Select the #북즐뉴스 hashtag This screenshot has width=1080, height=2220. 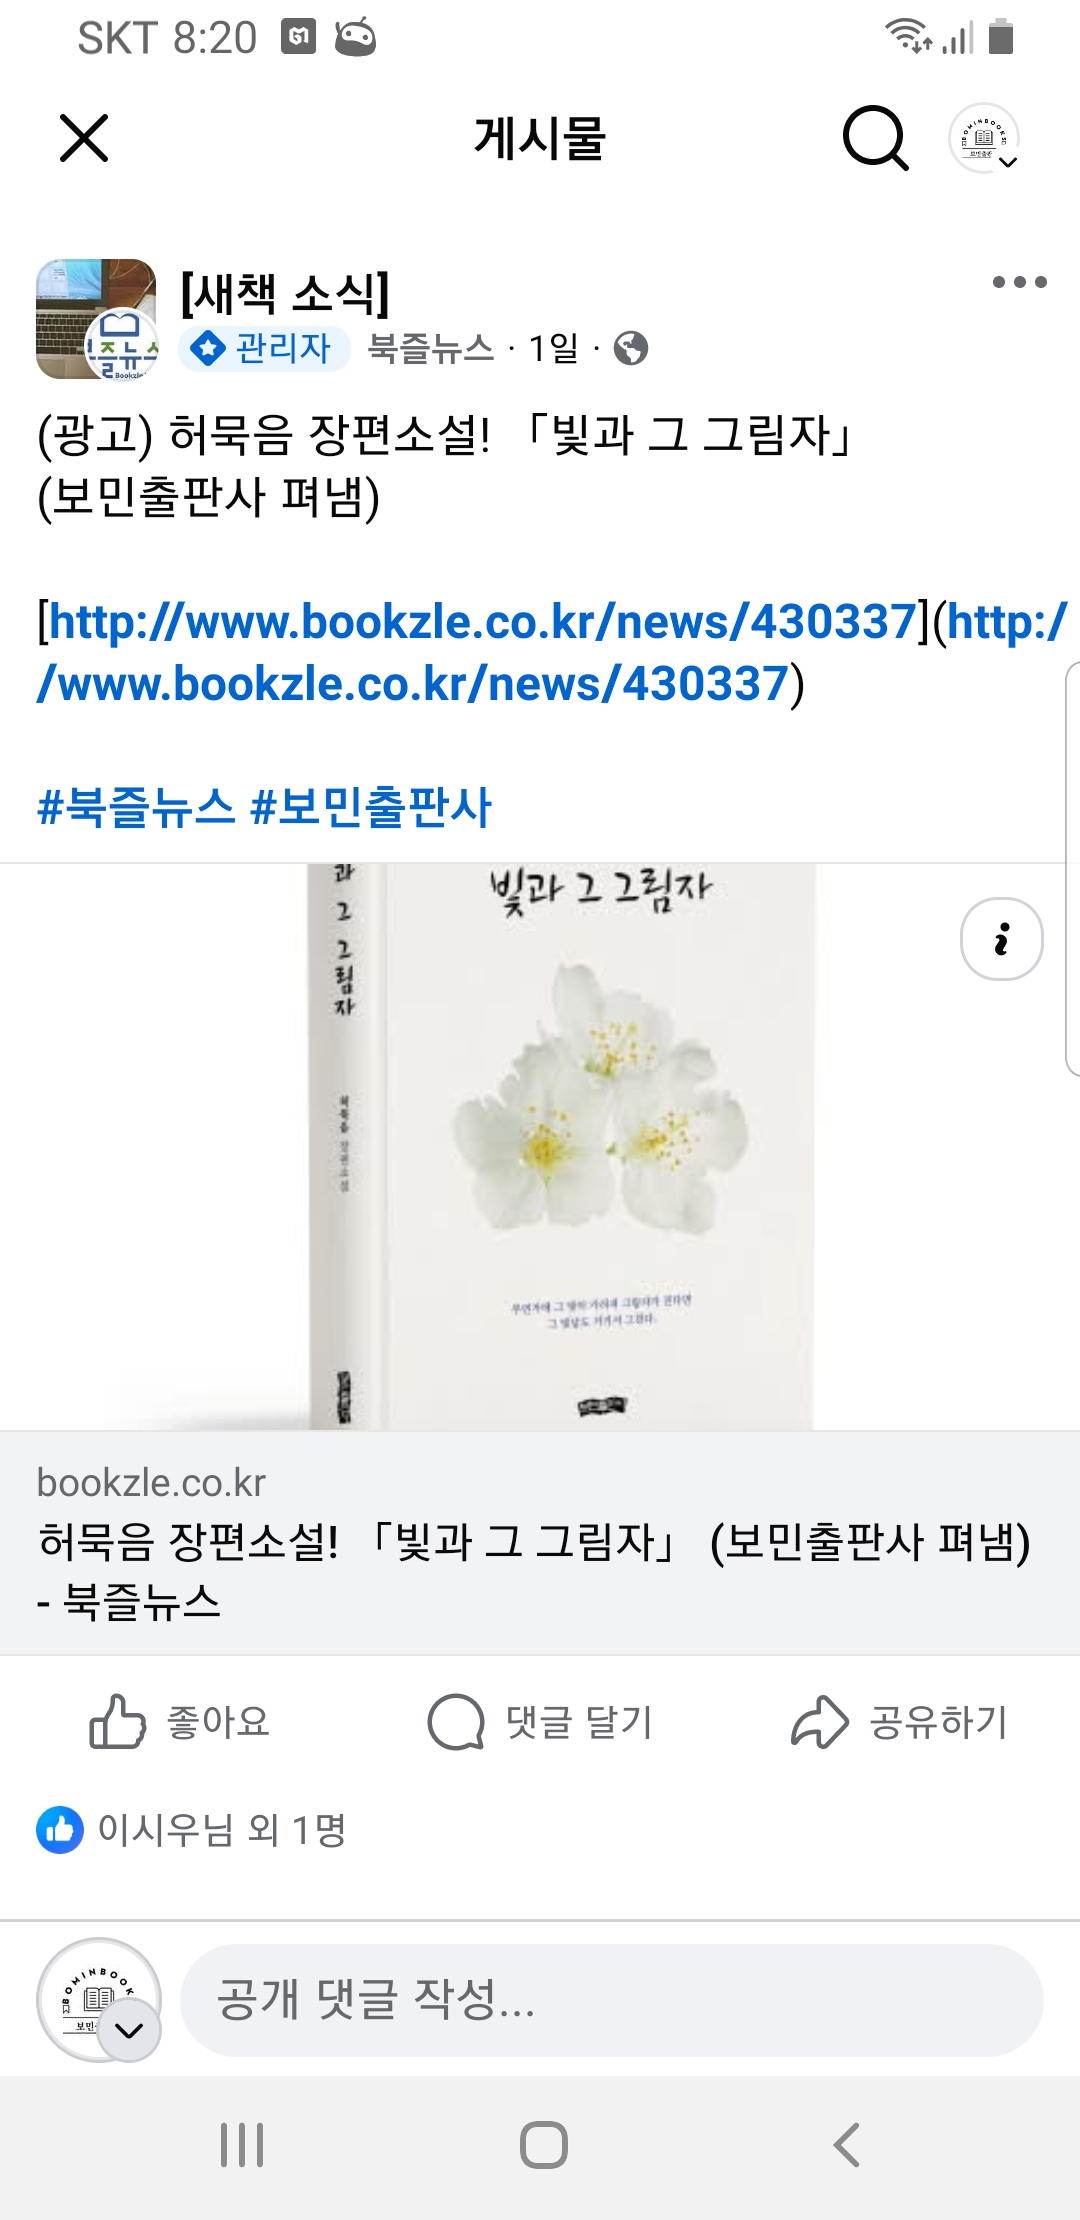[136, 807]
